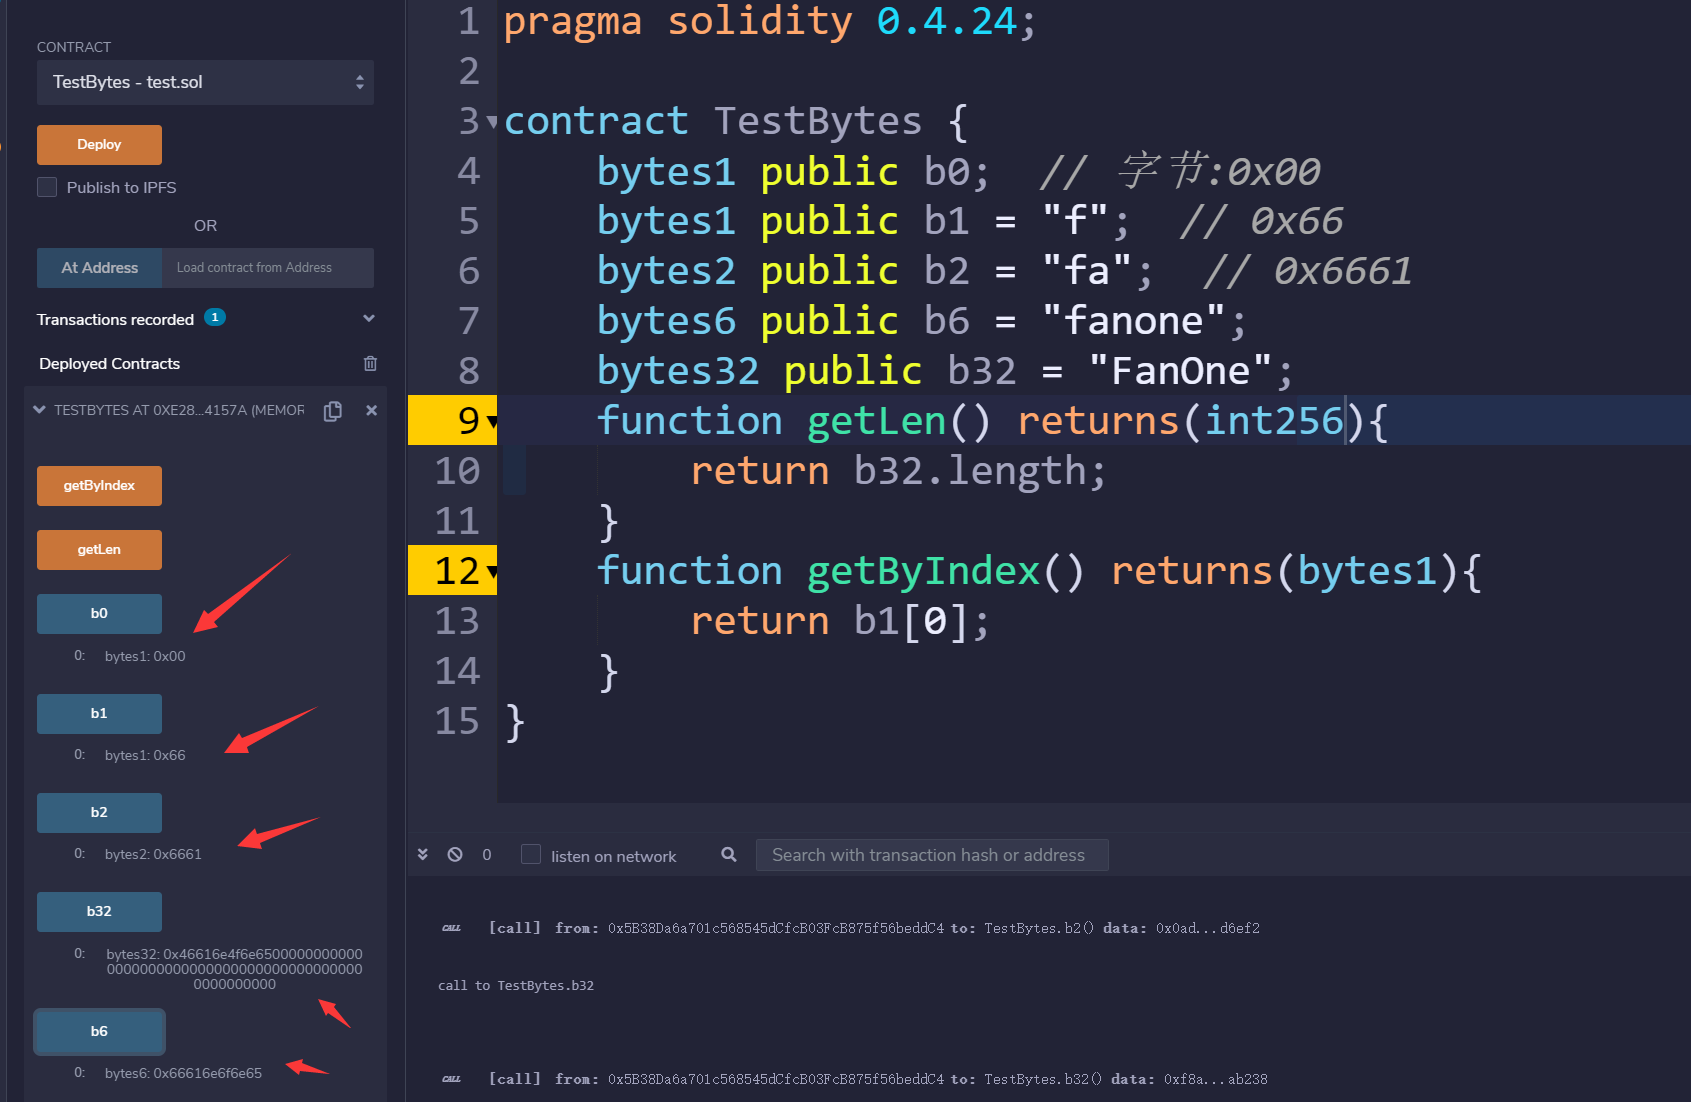Toggle the terminal panel with double-chevron icon

click(423, 854)
